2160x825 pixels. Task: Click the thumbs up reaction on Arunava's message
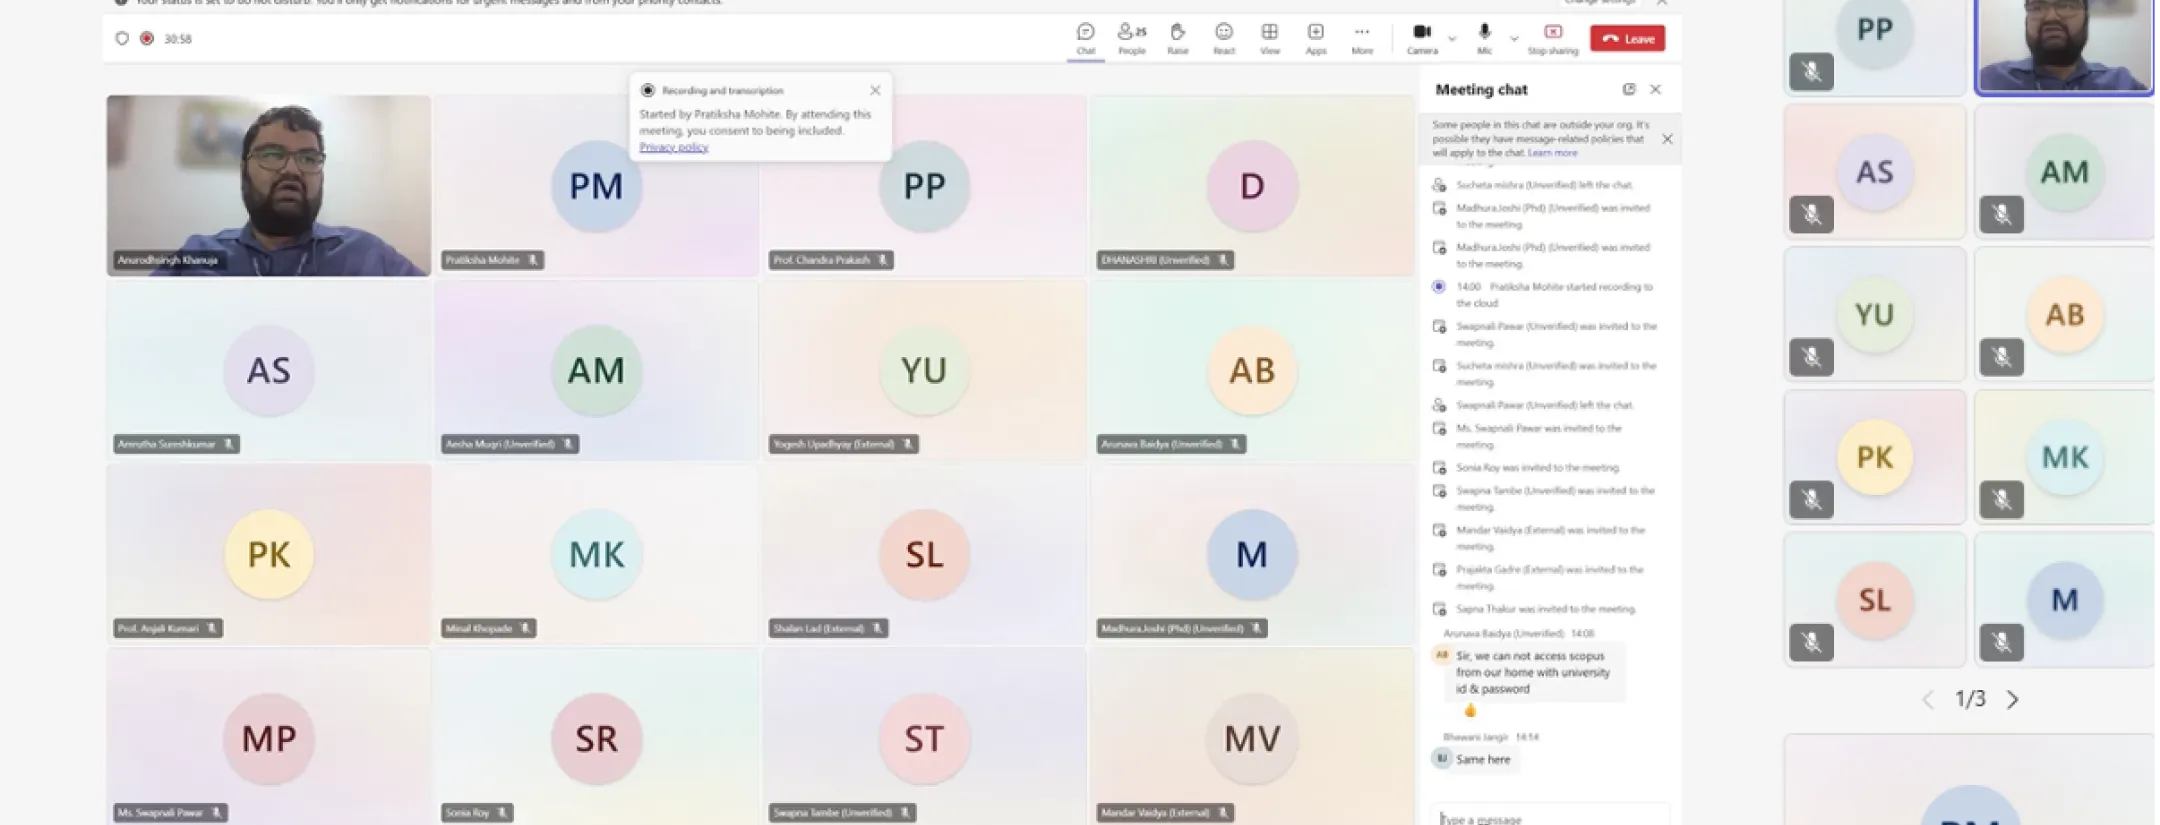click(1470, 710)
